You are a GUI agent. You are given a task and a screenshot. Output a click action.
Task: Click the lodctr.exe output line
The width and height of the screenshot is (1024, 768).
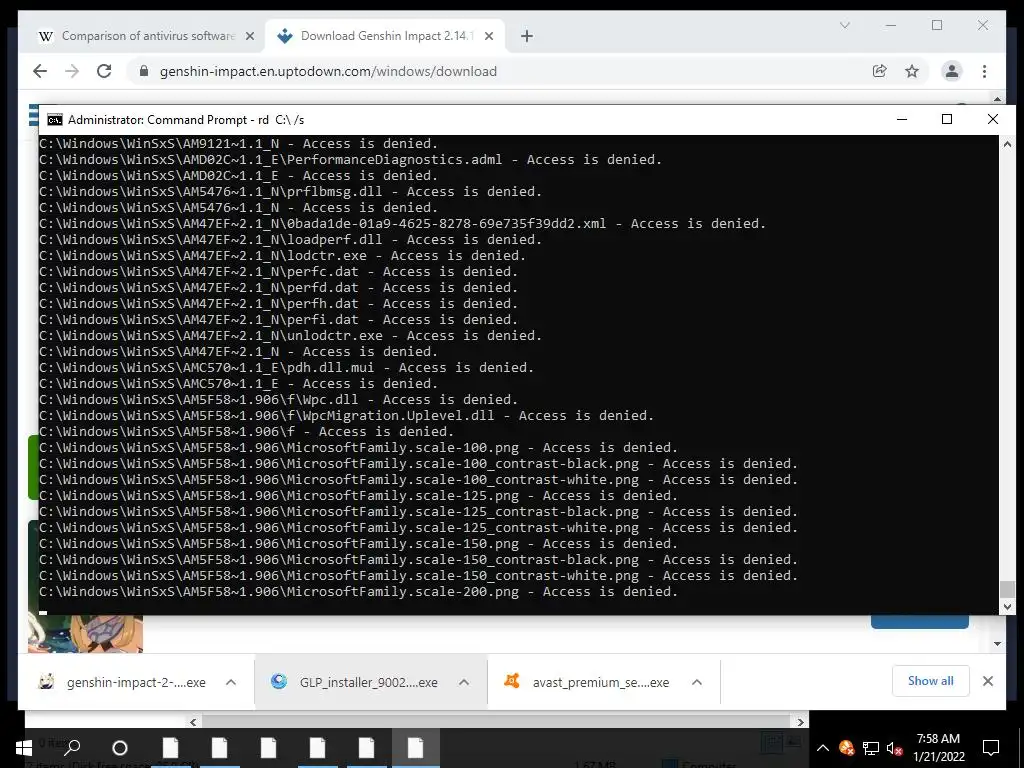[x=283, y=256]
